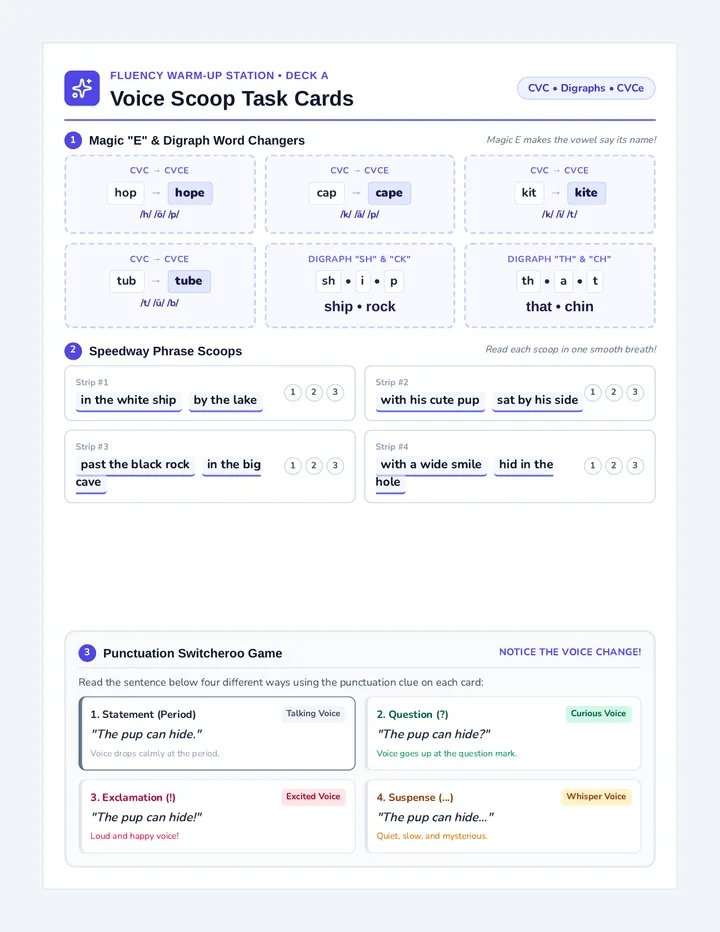720x932 pixels.
Task: Click the Talking Voice tag
Action: [313, 713]
